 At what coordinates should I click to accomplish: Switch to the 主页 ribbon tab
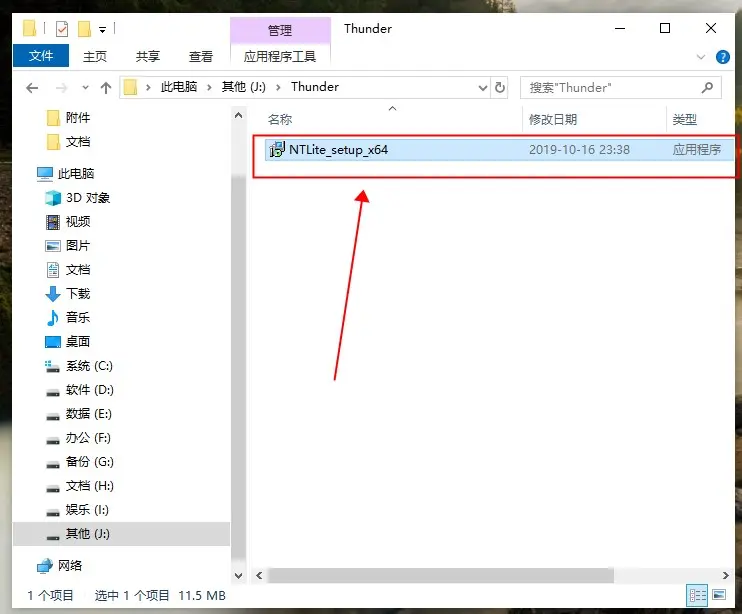tap(95, 57)
